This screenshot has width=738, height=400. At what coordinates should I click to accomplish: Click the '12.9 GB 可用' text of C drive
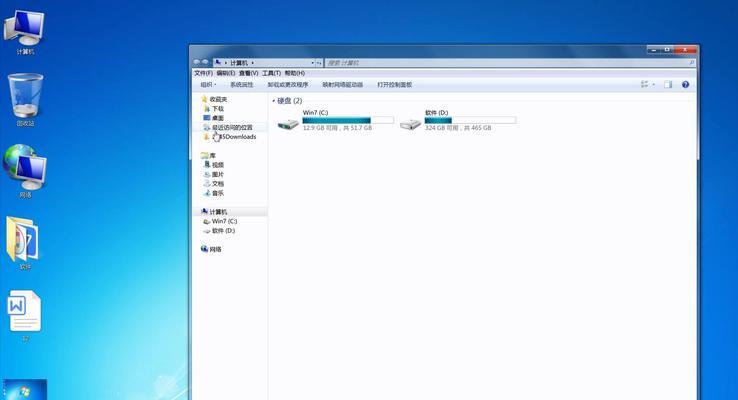[321, 128]
